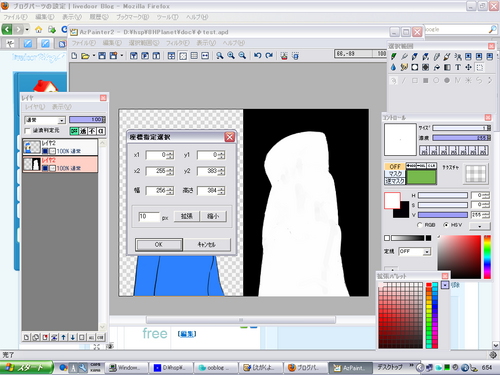Select the OFF mask mode button
This screenshot has height=375, width=500.
tap(395, 166)
